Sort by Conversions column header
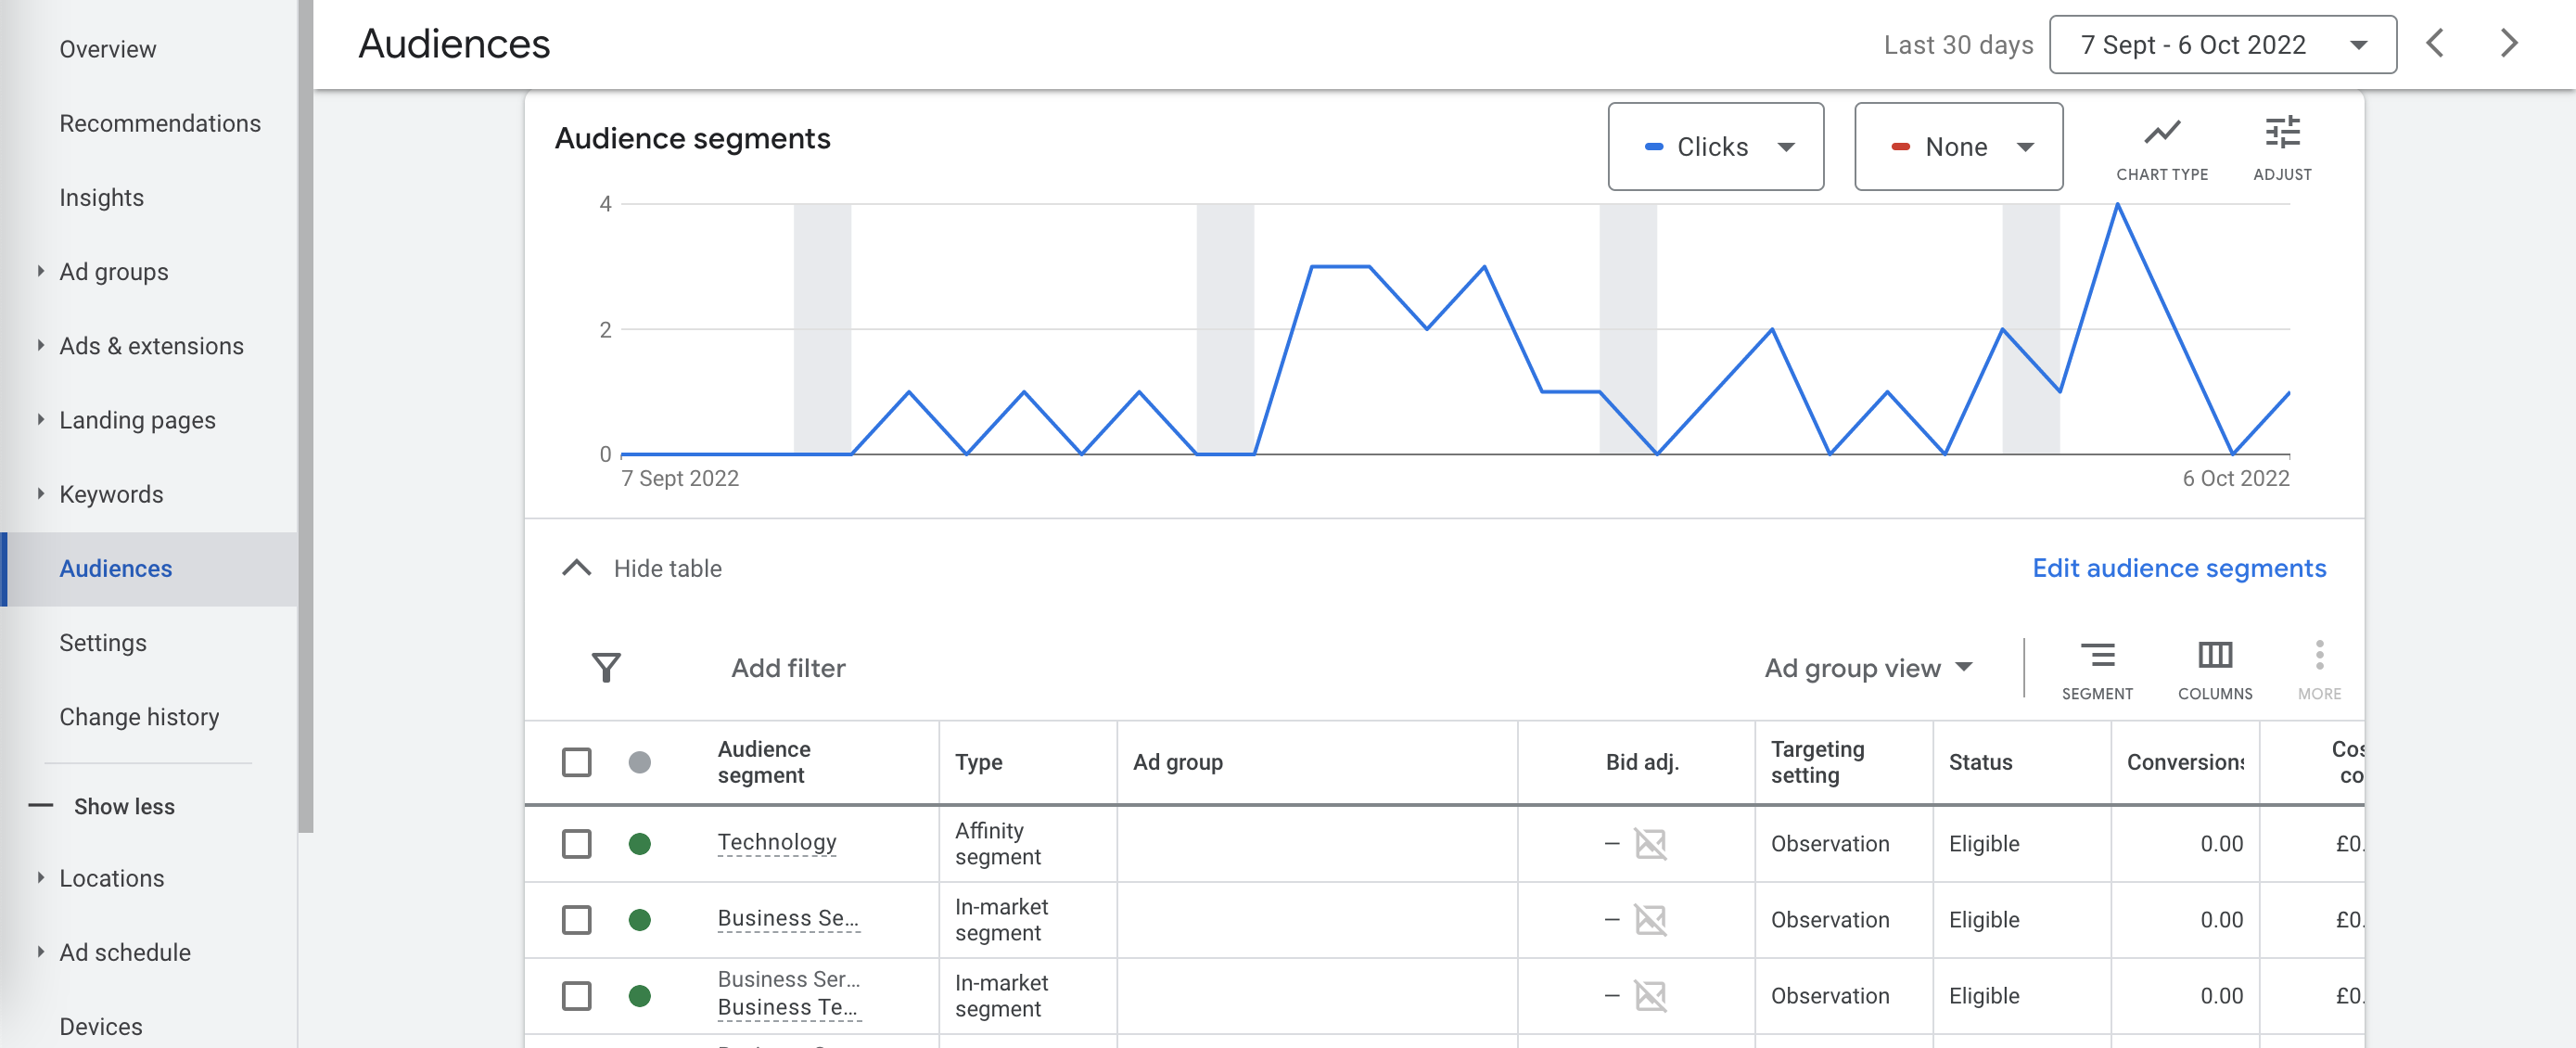 (x=2185, y=762)
